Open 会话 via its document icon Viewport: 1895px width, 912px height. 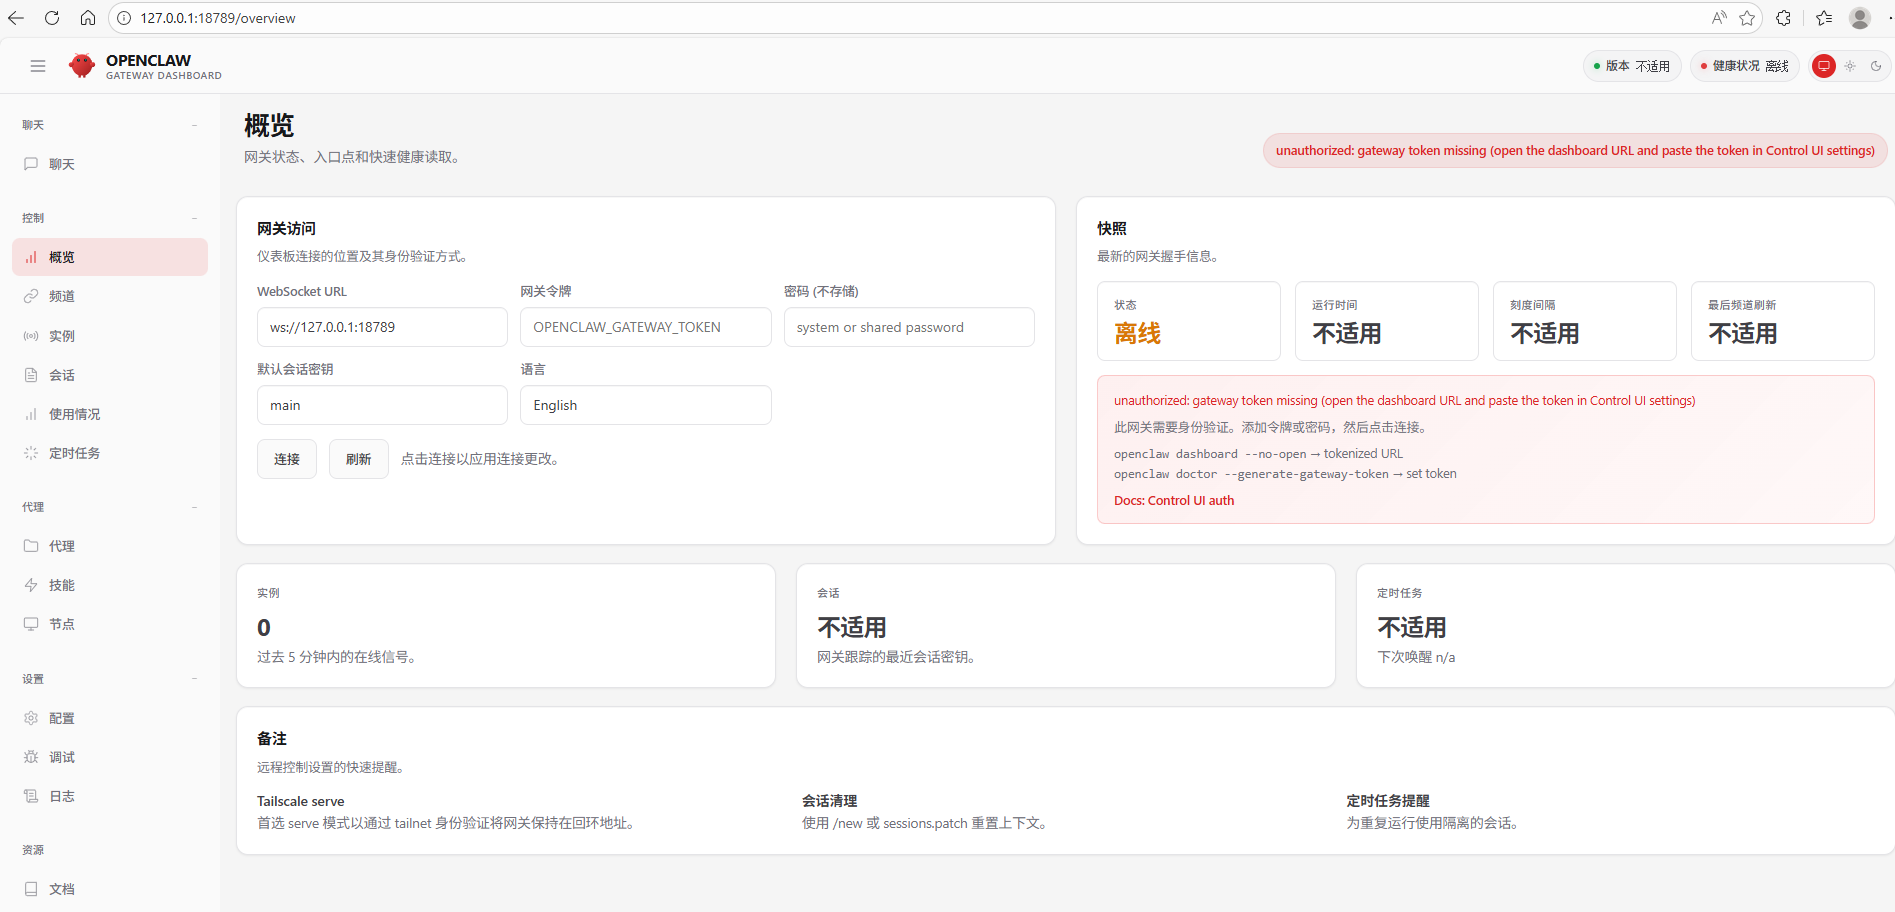coord(31,375)
